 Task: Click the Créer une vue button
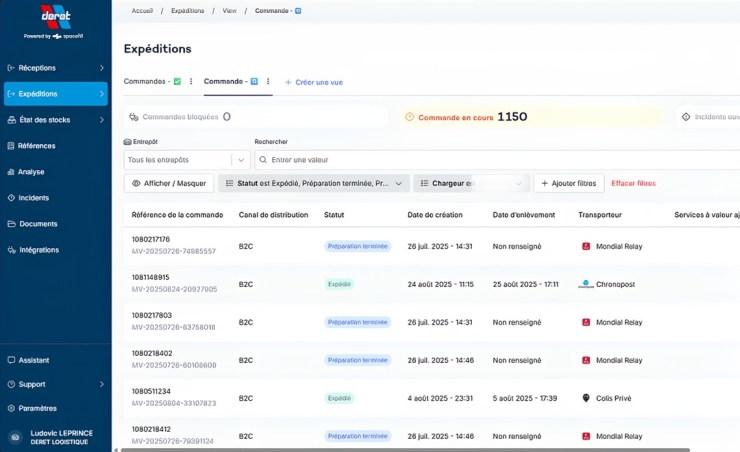tap(314, 82)
